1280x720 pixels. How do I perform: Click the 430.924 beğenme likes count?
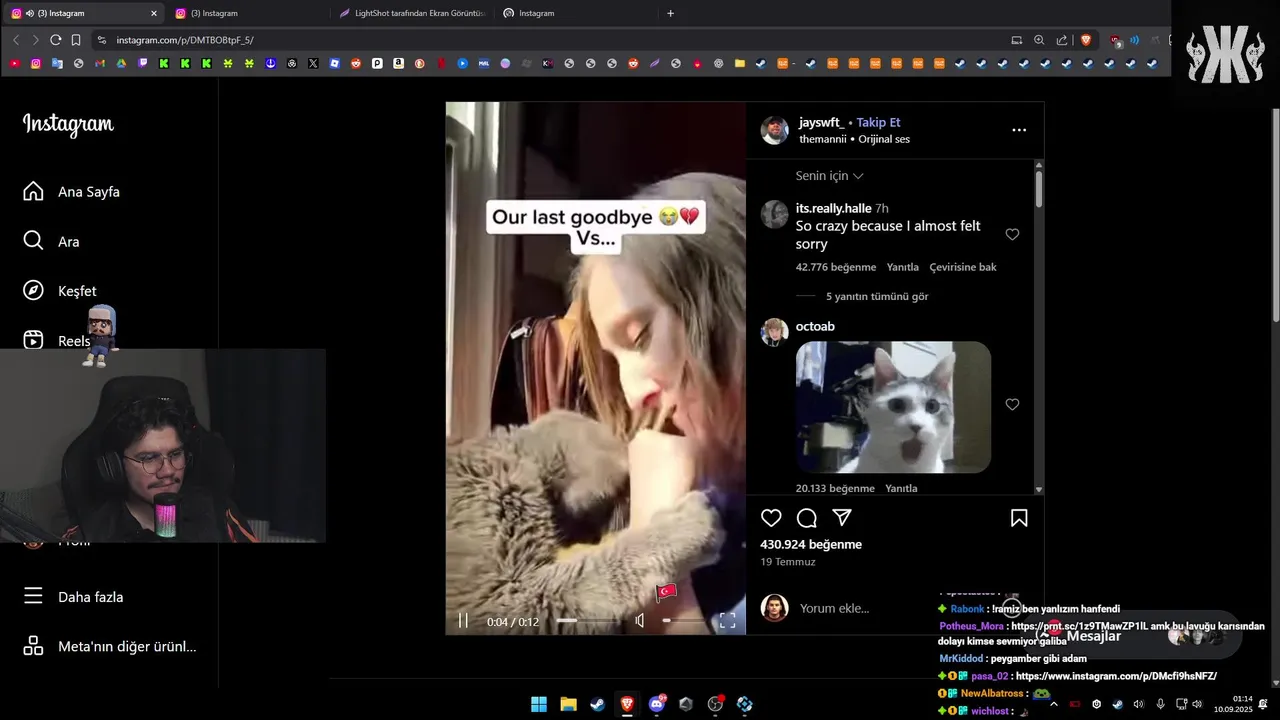click(811, 544)
